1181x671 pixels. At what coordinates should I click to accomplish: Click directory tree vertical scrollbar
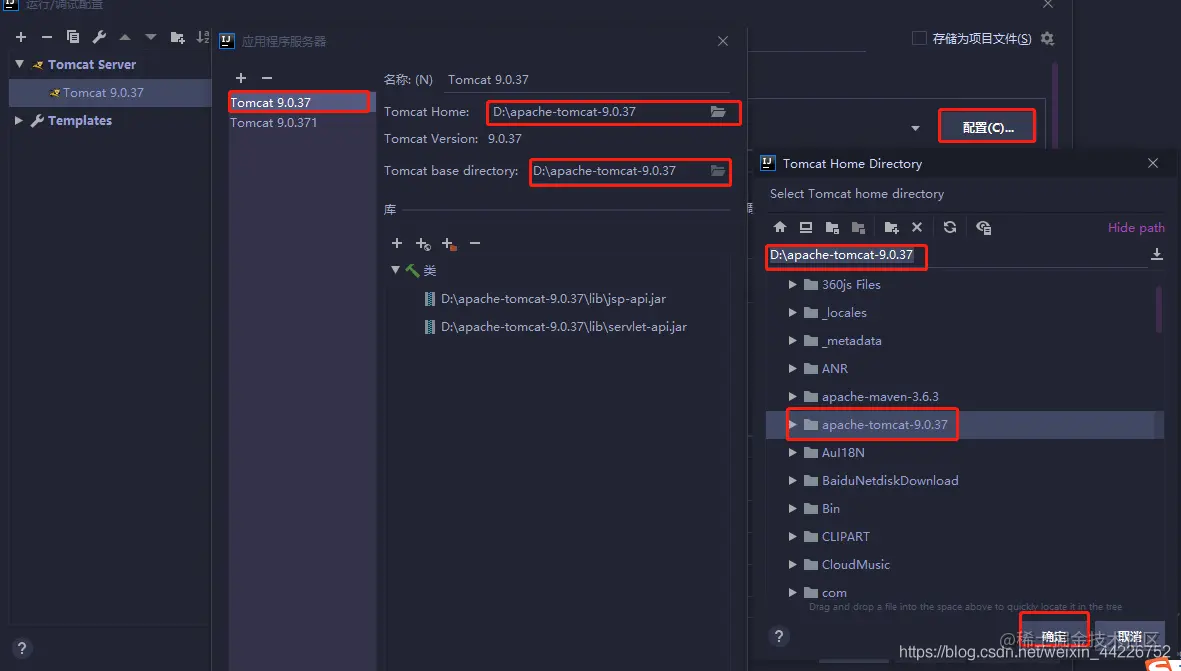[1160, 309]
